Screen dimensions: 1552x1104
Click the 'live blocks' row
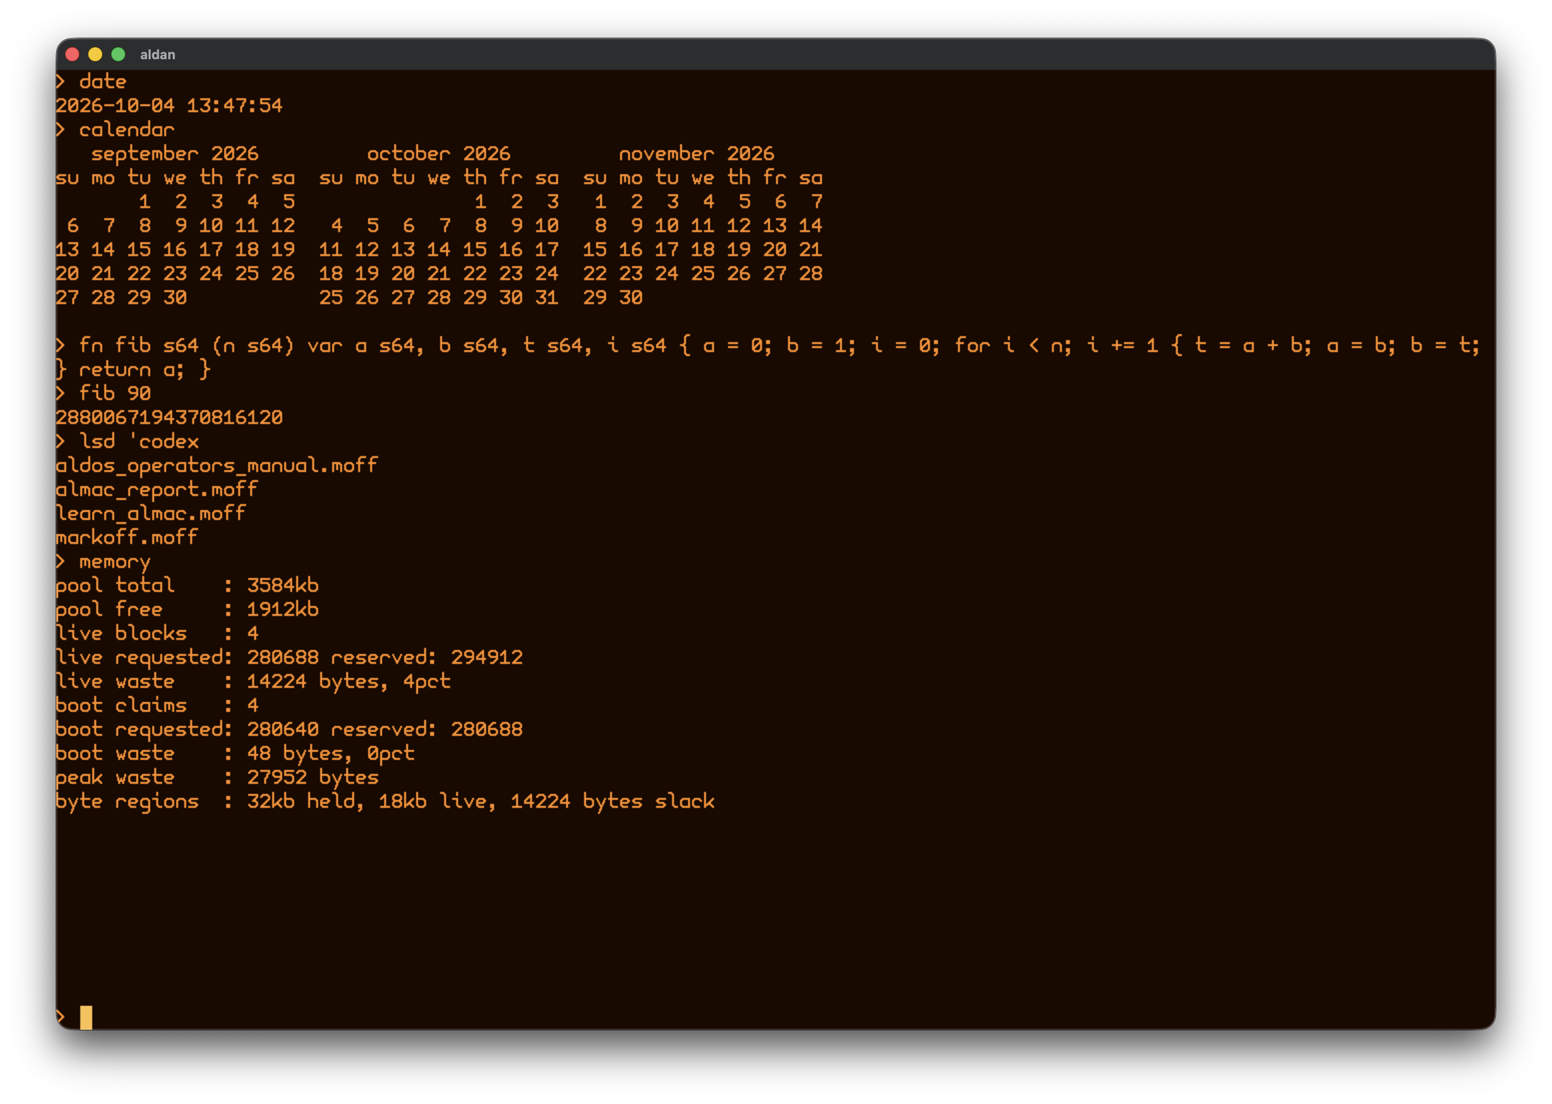(157, 634)
